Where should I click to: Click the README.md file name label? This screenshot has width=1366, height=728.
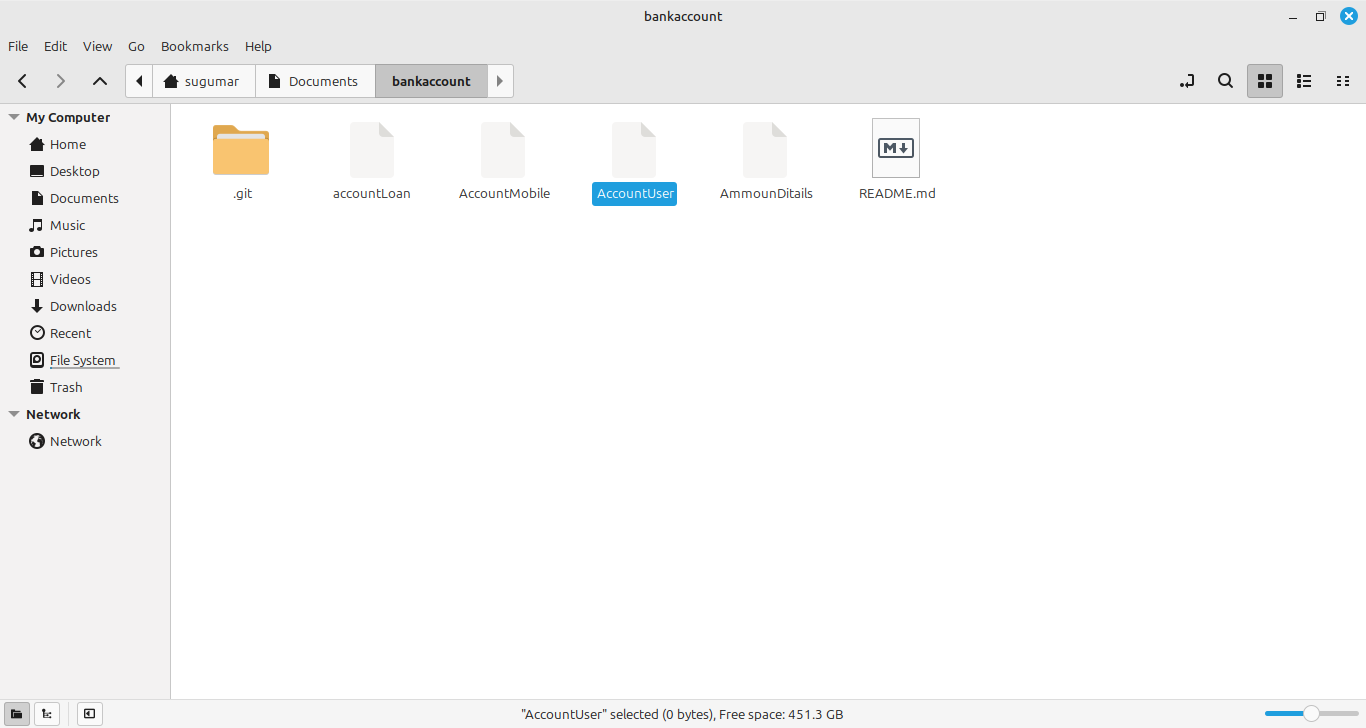tap(897, 194)
